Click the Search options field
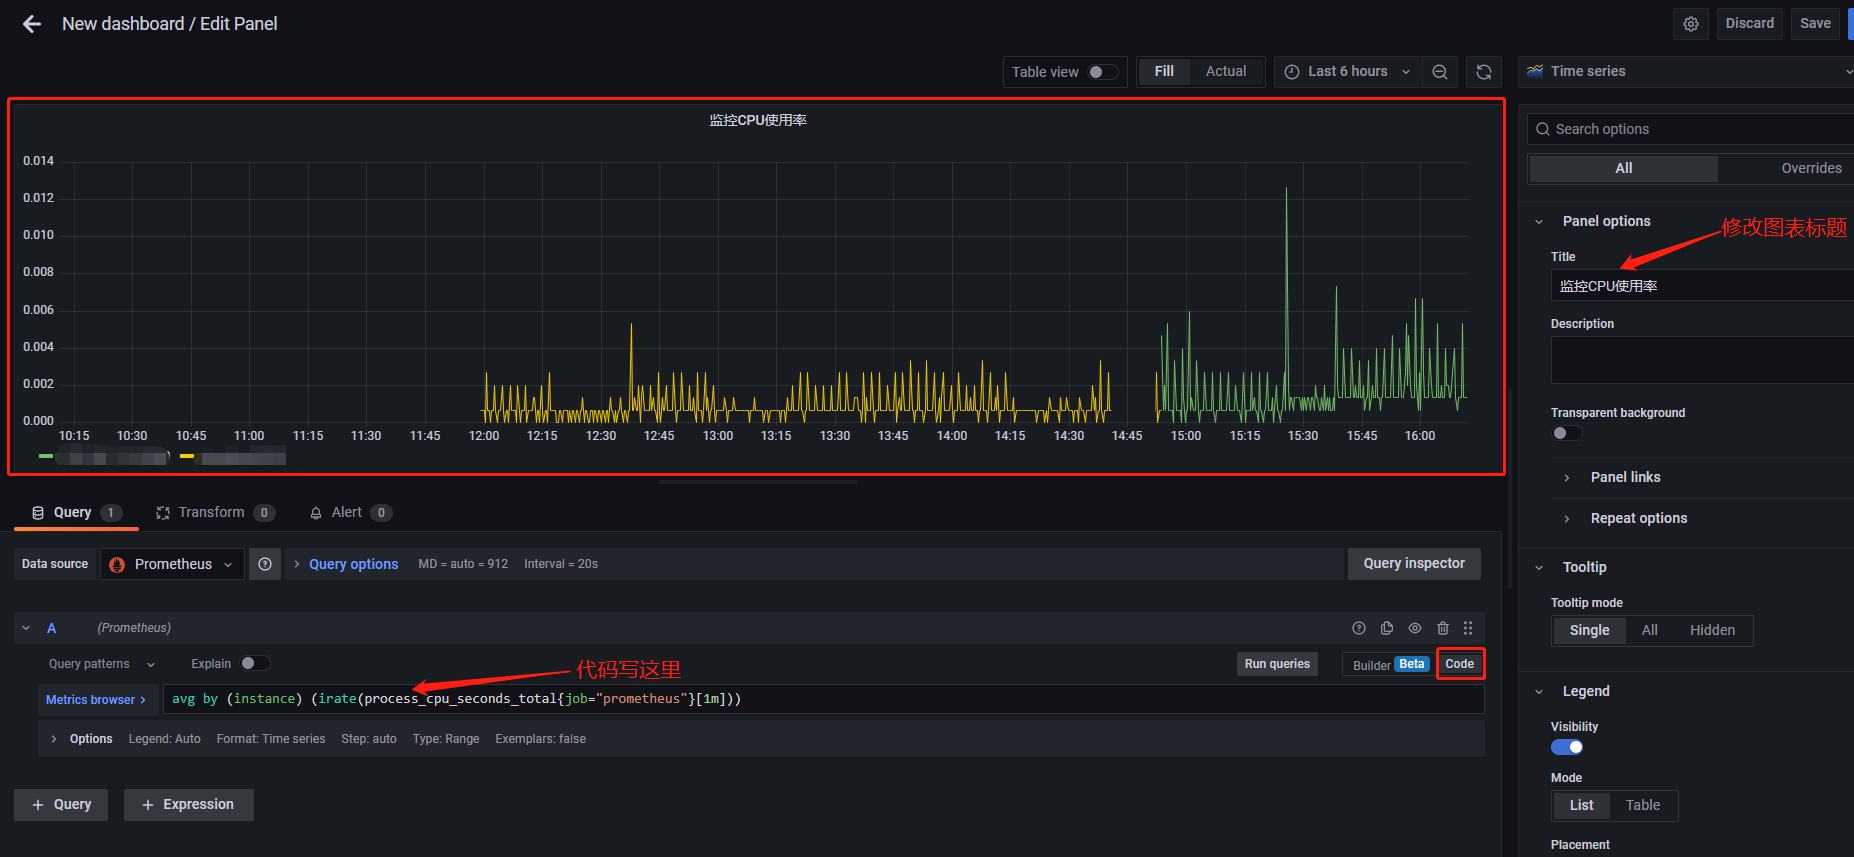 [1690, 129]
